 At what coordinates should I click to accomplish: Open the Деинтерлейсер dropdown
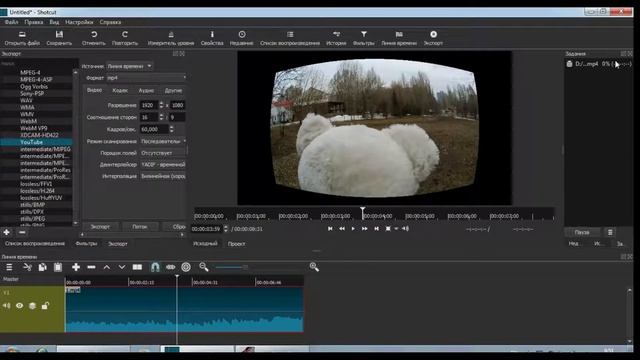coord(163,164)
